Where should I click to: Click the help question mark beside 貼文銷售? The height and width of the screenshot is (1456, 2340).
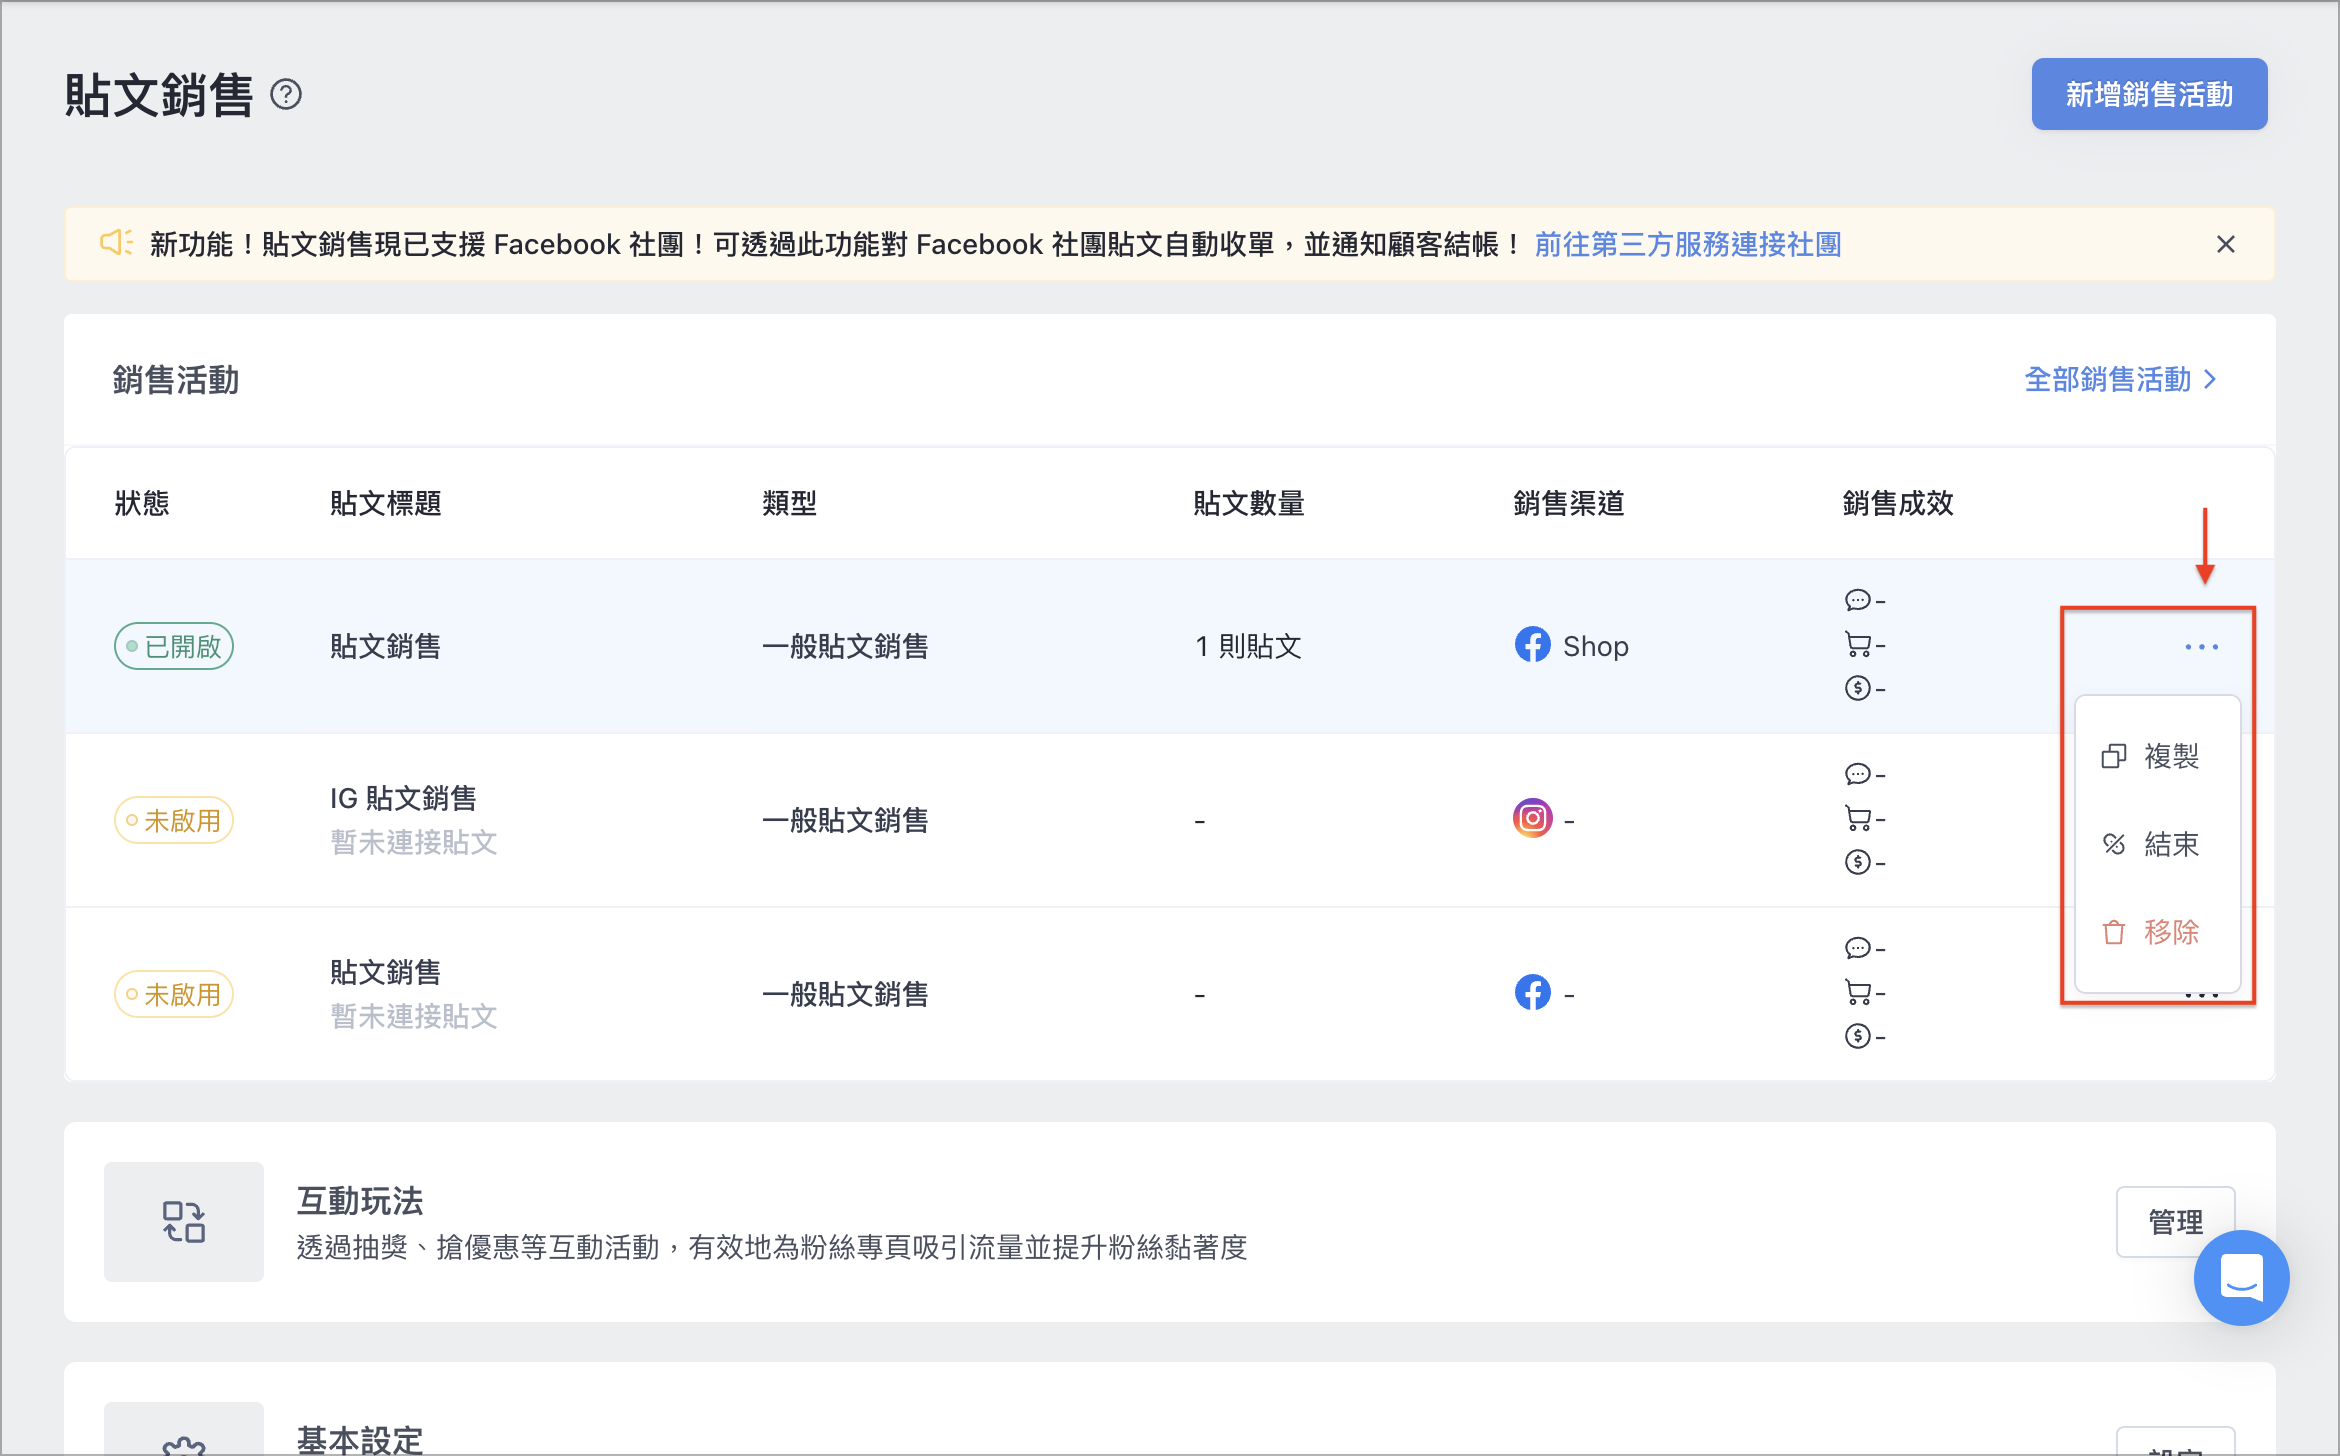pos(286,95)
